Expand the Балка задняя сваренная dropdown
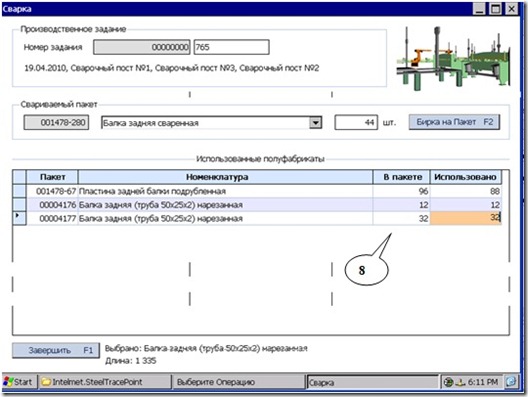The image size is (528, 397). 315,123
